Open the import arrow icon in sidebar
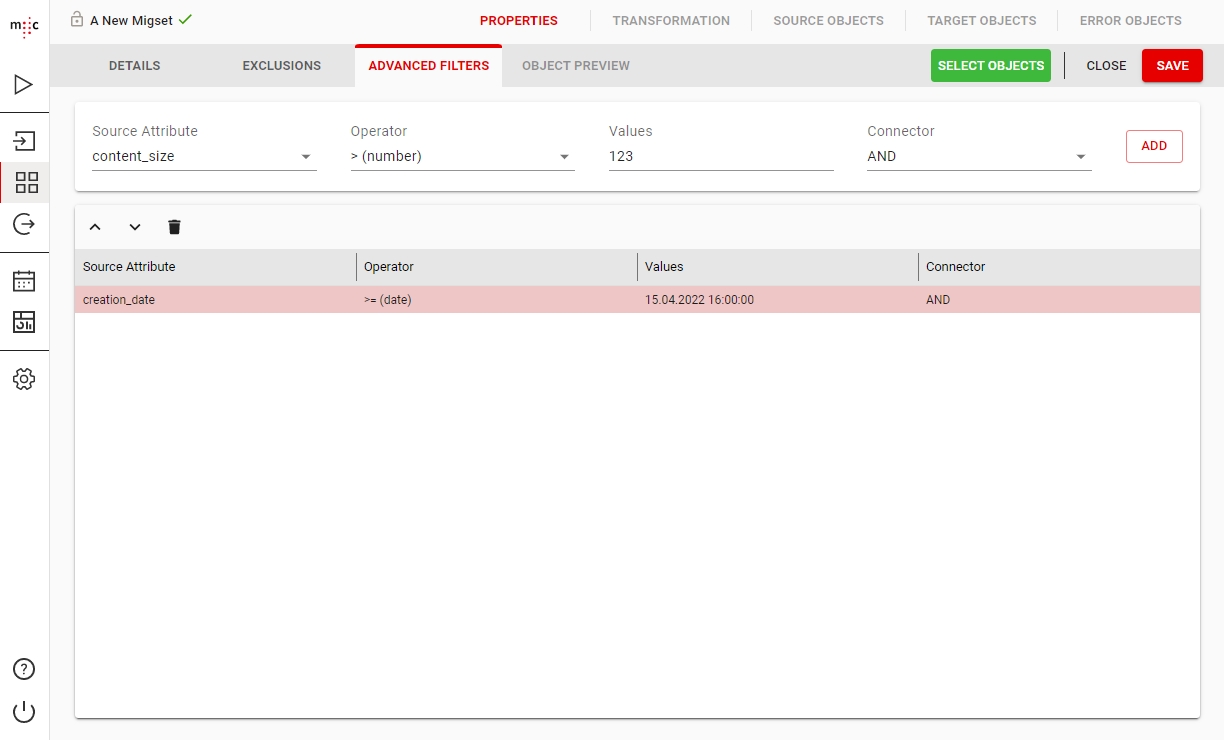This screenshot has width=1224, height=740. click(24, 141)
